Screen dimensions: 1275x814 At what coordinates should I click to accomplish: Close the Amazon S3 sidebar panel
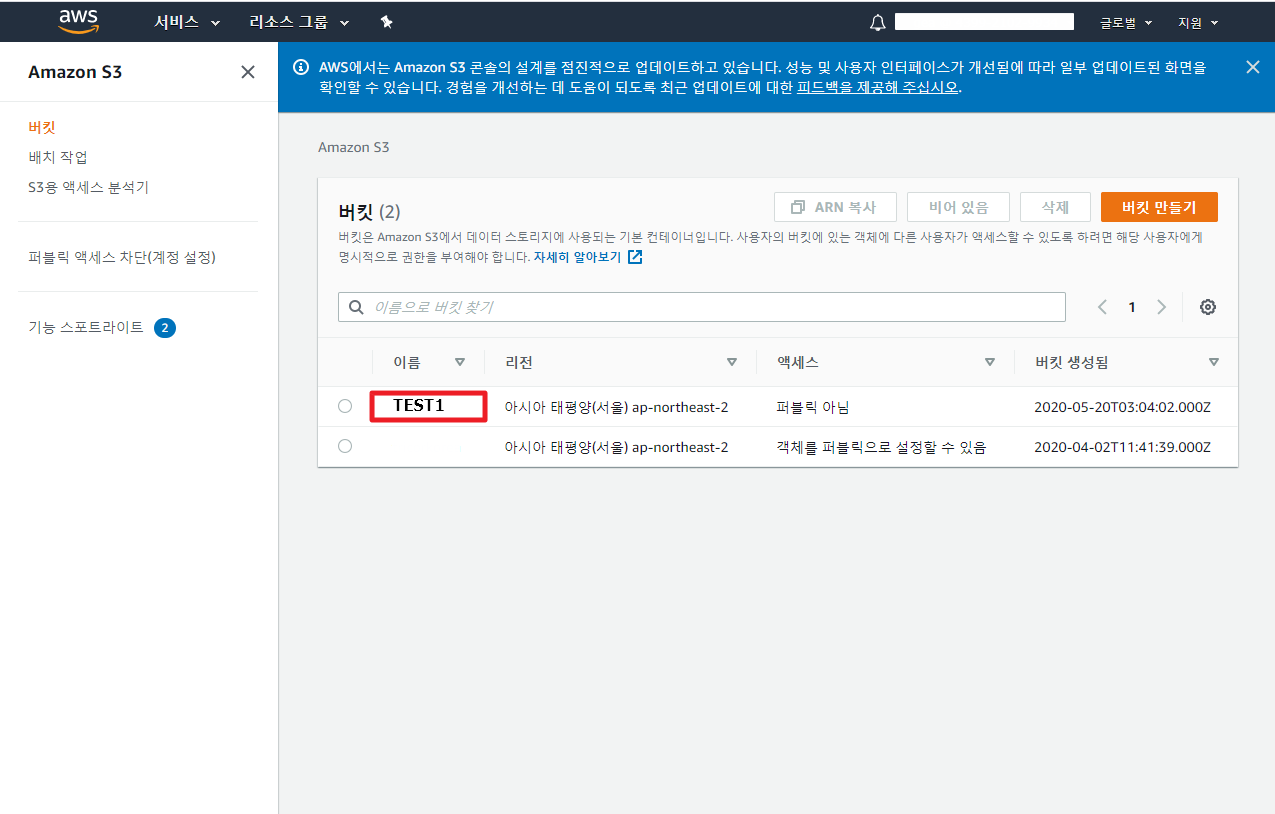pyautogui.click(x=248, y=72)
